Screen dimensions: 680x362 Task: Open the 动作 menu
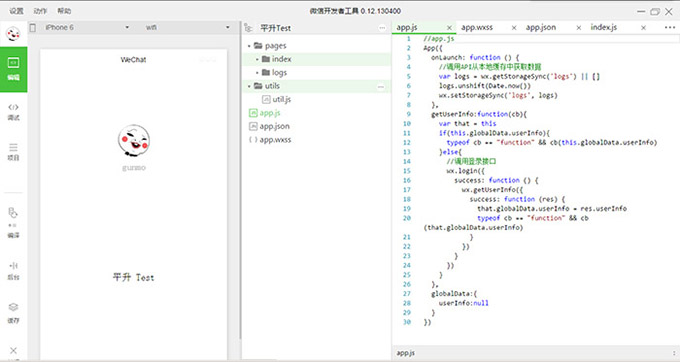click(40, 11)
